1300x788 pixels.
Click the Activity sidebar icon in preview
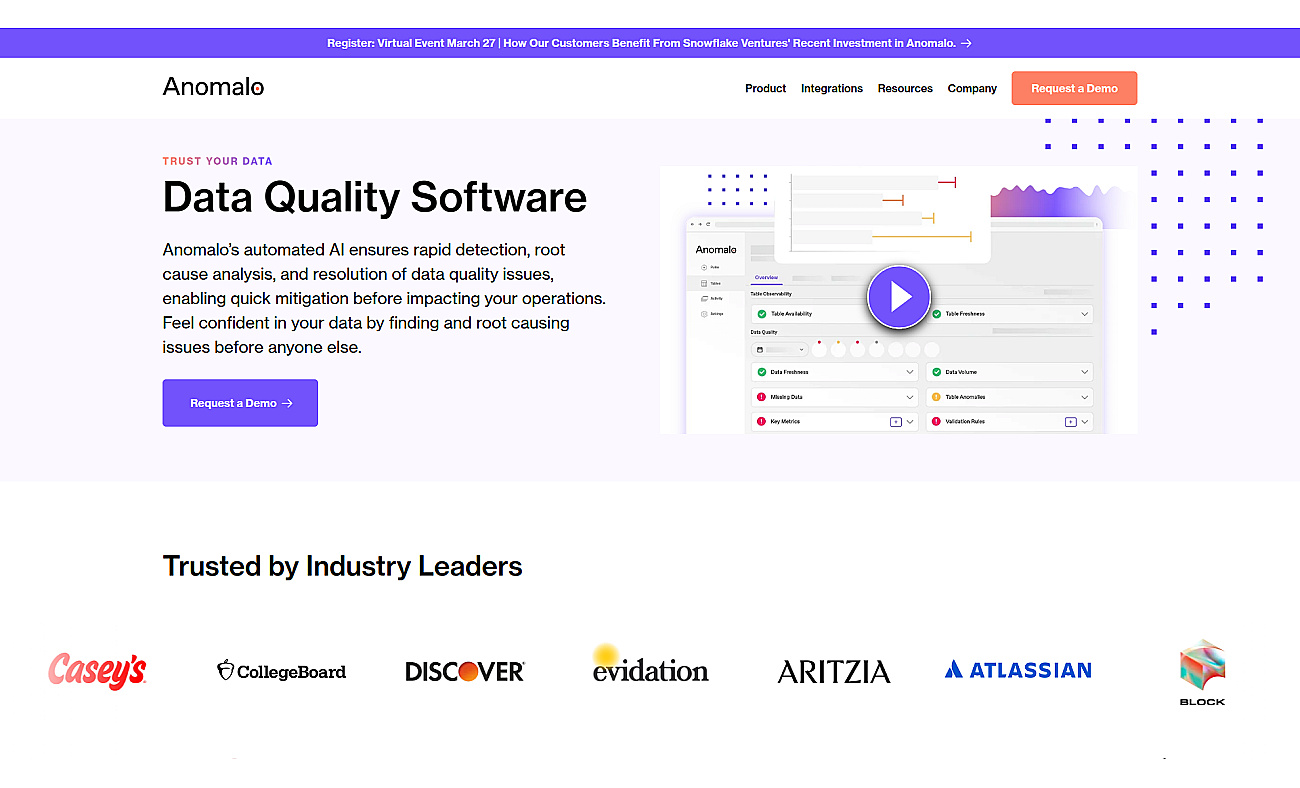704,298
